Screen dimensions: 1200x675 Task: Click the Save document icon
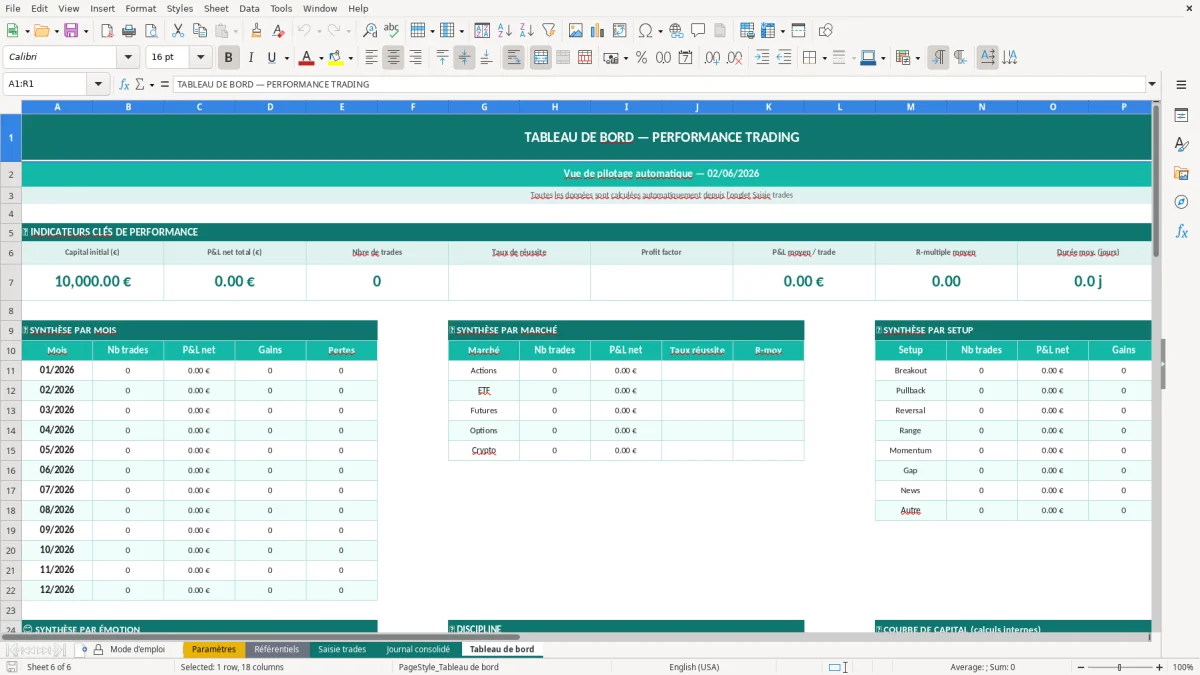[x=71, y=31]
